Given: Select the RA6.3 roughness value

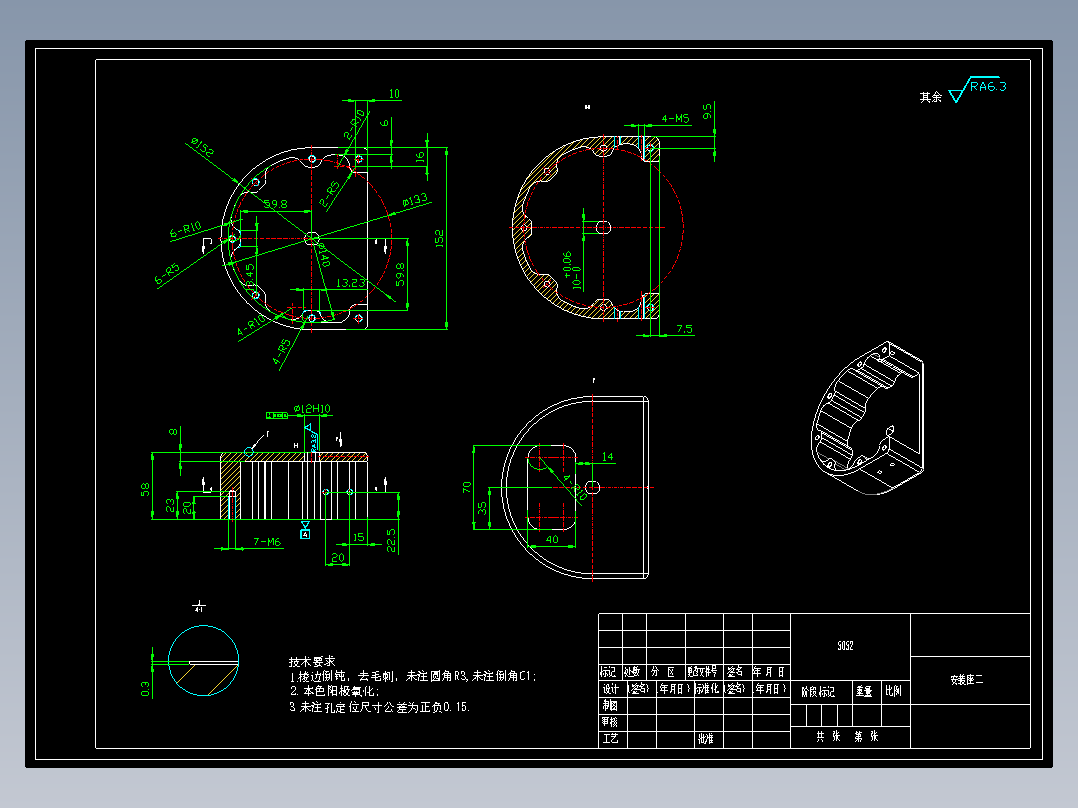Looking at the screenshot, I should 988,86.
